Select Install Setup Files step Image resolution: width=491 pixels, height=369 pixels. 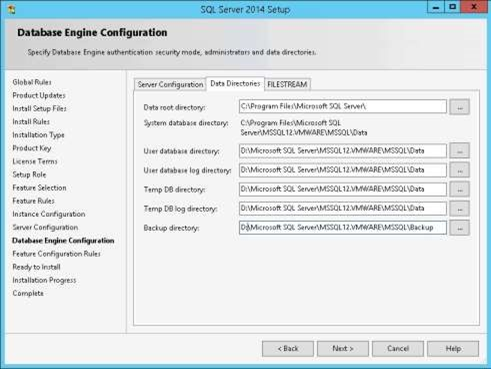pyautogui.click(x=39, y=109)
